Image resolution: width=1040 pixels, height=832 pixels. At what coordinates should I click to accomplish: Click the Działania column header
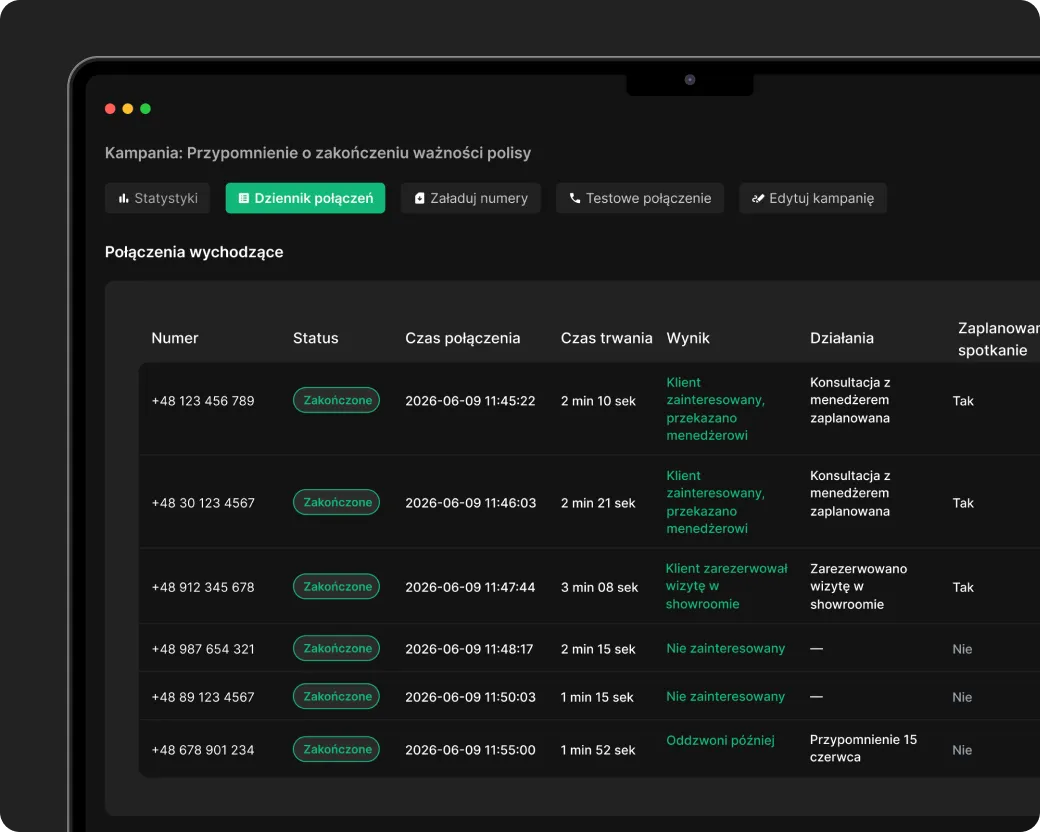pyautogui.click(x=842, y=338)
